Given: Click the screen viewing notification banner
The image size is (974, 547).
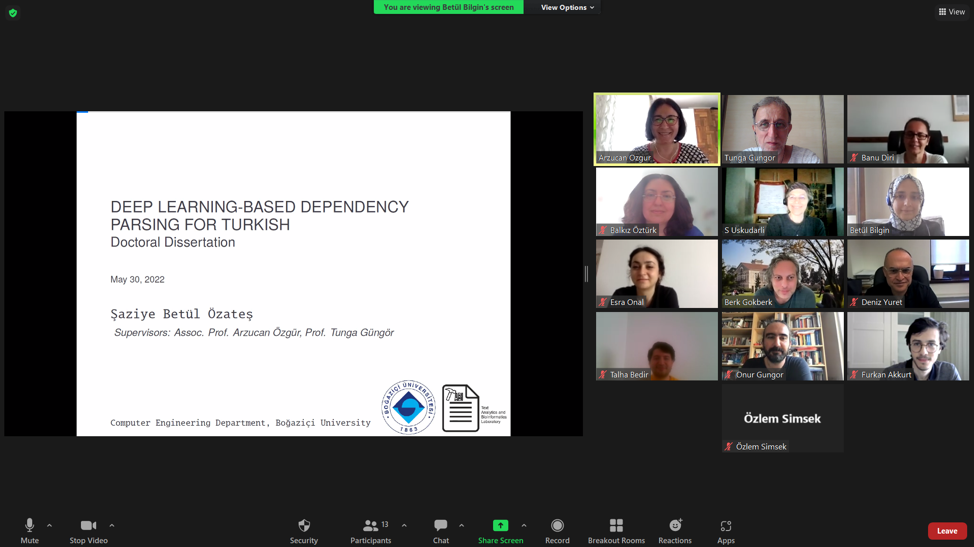Looking at the screenshot, I should click(448, 8).
